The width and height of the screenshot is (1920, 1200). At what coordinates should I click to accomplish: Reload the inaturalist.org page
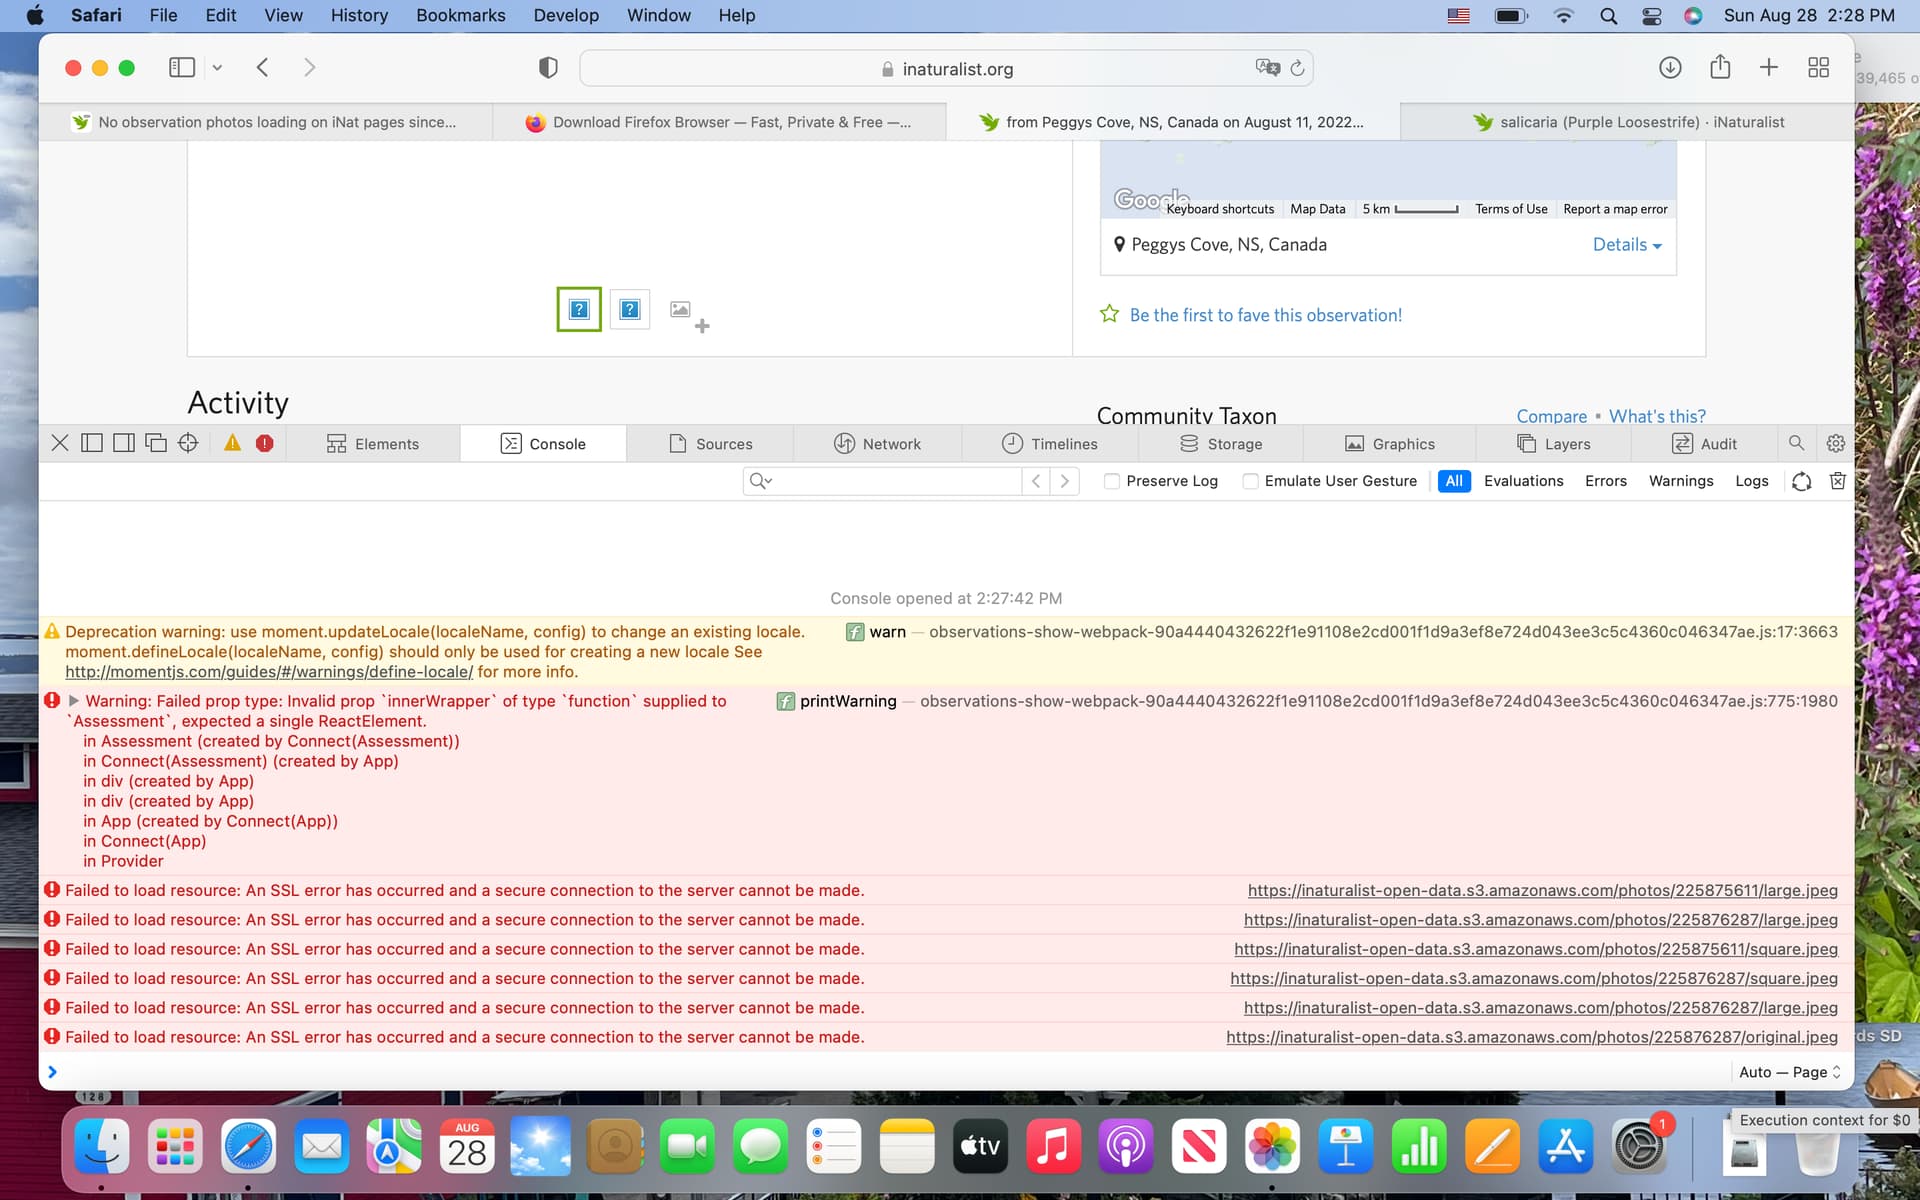click(1297, 68)
